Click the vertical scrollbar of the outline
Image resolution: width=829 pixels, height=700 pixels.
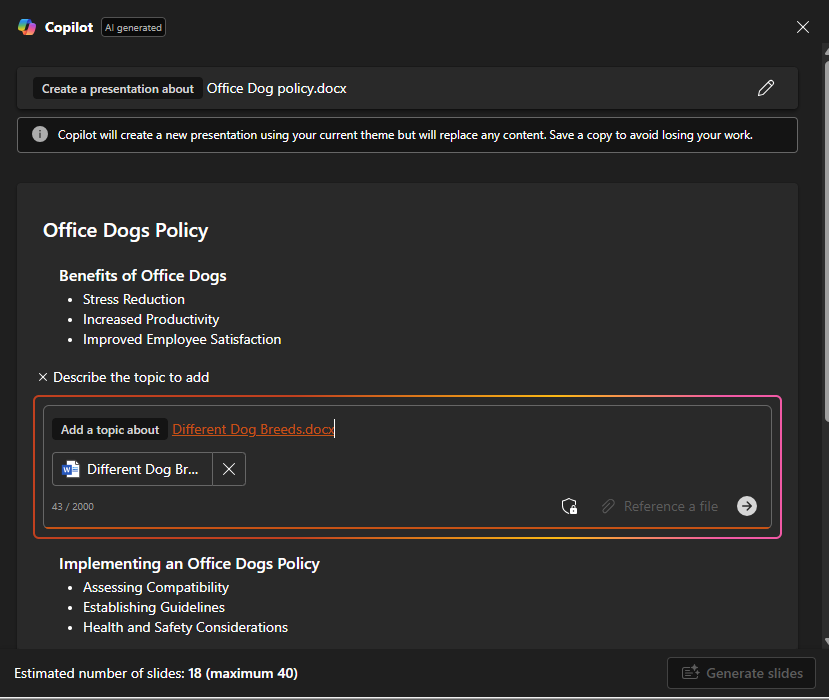point(824,300)
